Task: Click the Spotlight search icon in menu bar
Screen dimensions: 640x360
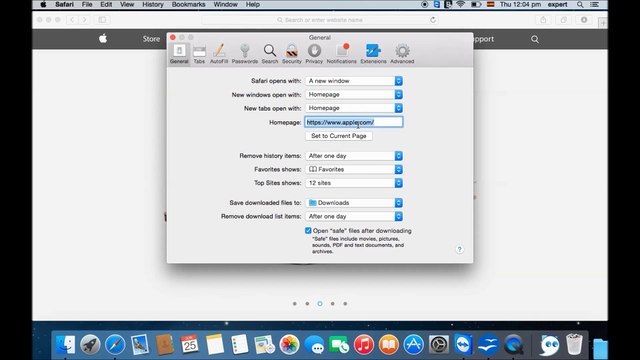Action: tap(580, 4)
